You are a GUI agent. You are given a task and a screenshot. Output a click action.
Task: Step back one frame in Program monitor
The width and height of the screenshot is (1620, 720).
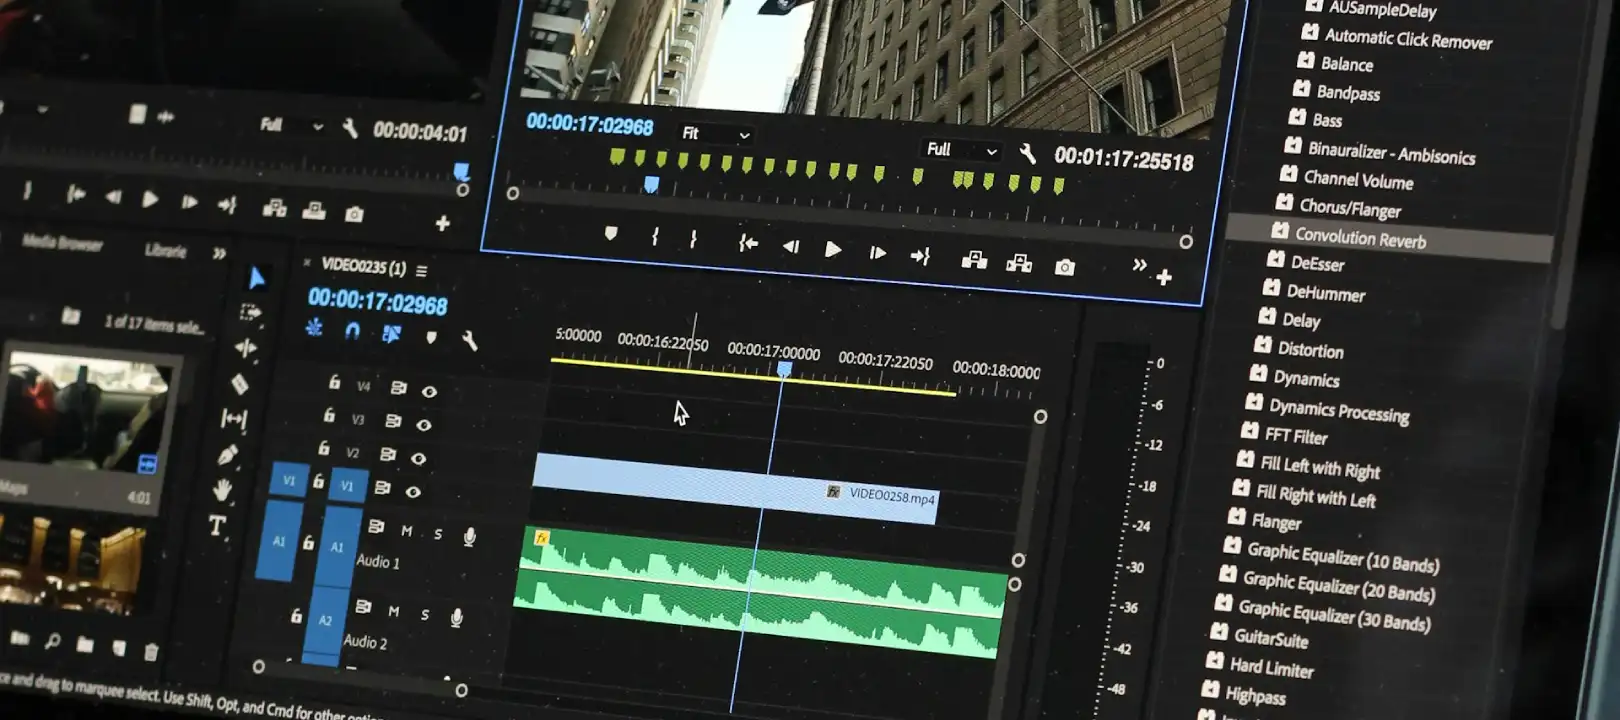point(791,247)
